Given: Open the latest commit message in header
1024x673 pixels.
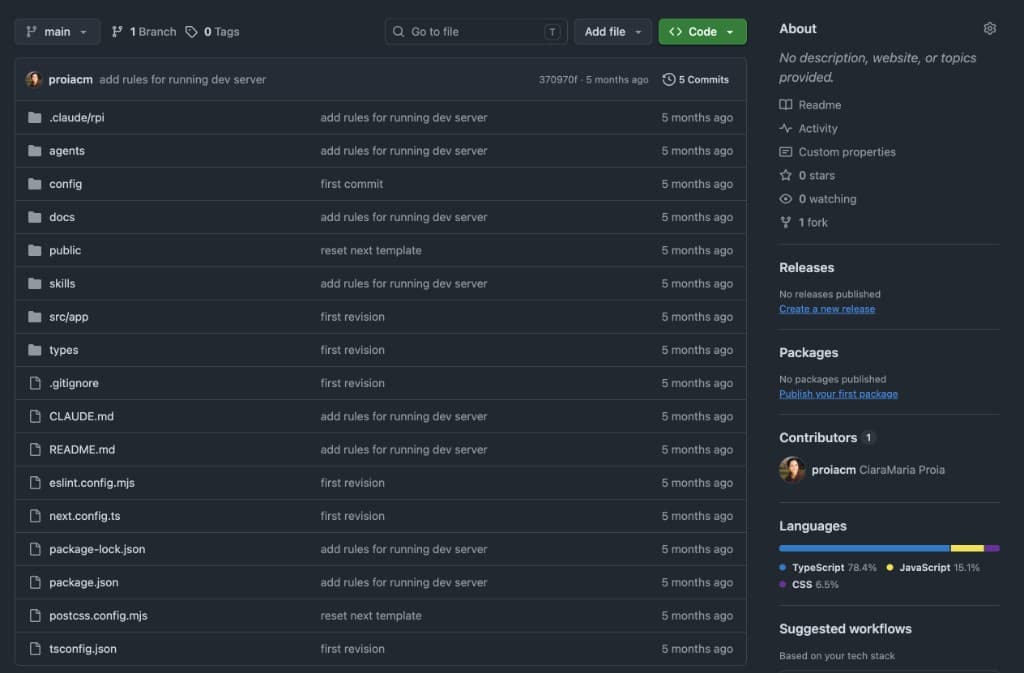Looking at the screenshot, I should coord(182,79).
